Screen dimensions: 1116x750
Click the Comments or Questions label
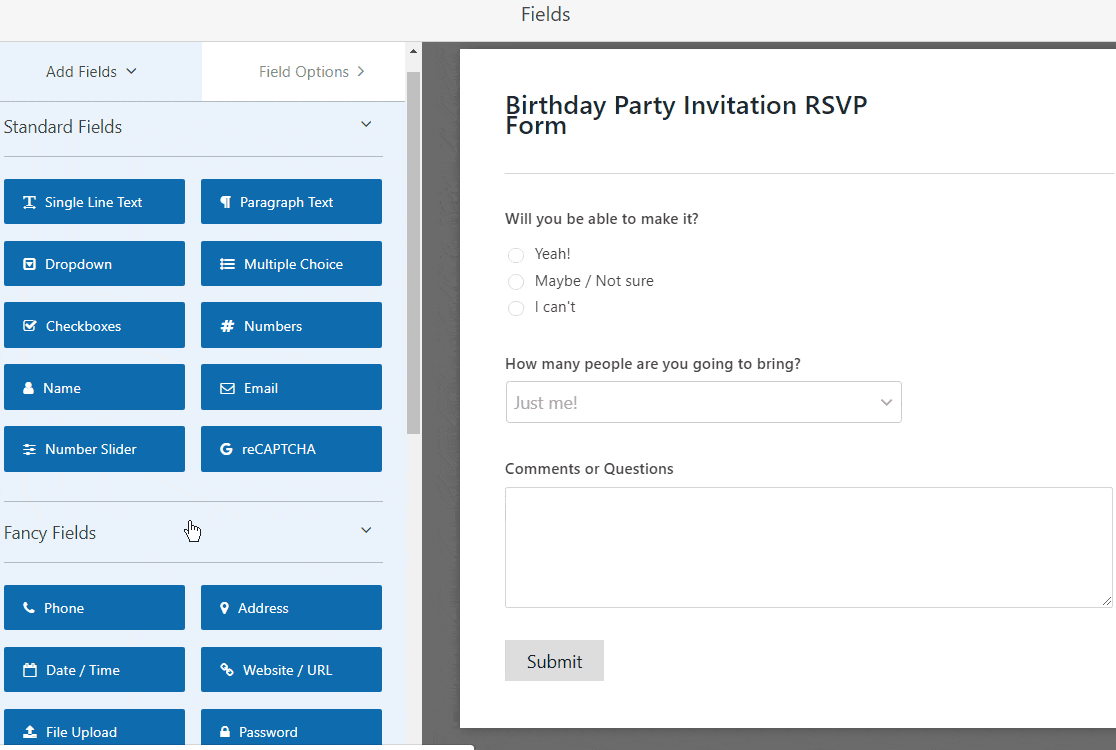(589, 469)
